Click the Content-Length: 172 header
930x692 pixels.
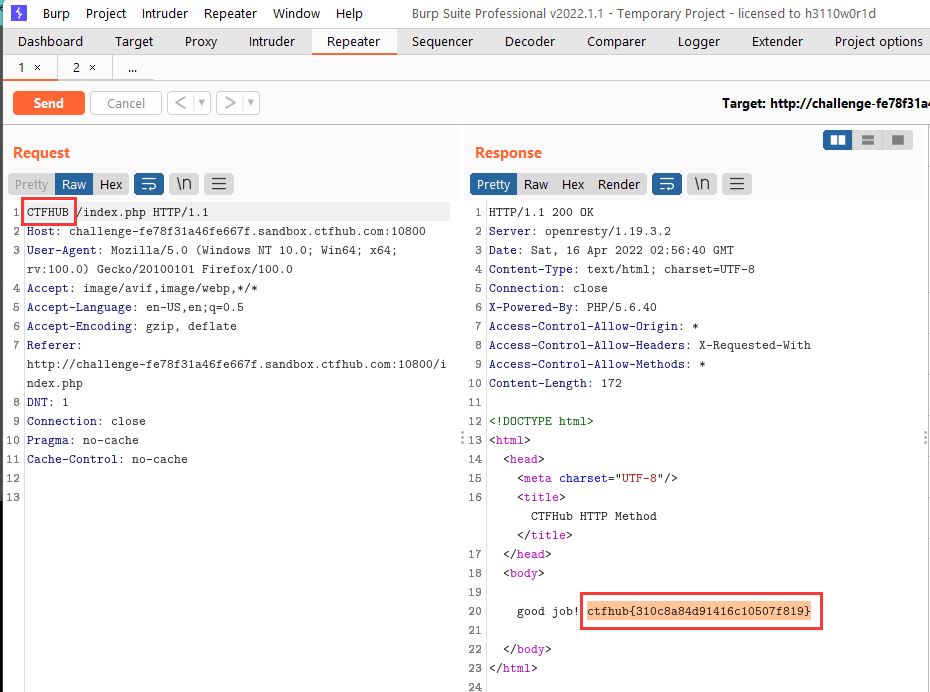point(555,383)
